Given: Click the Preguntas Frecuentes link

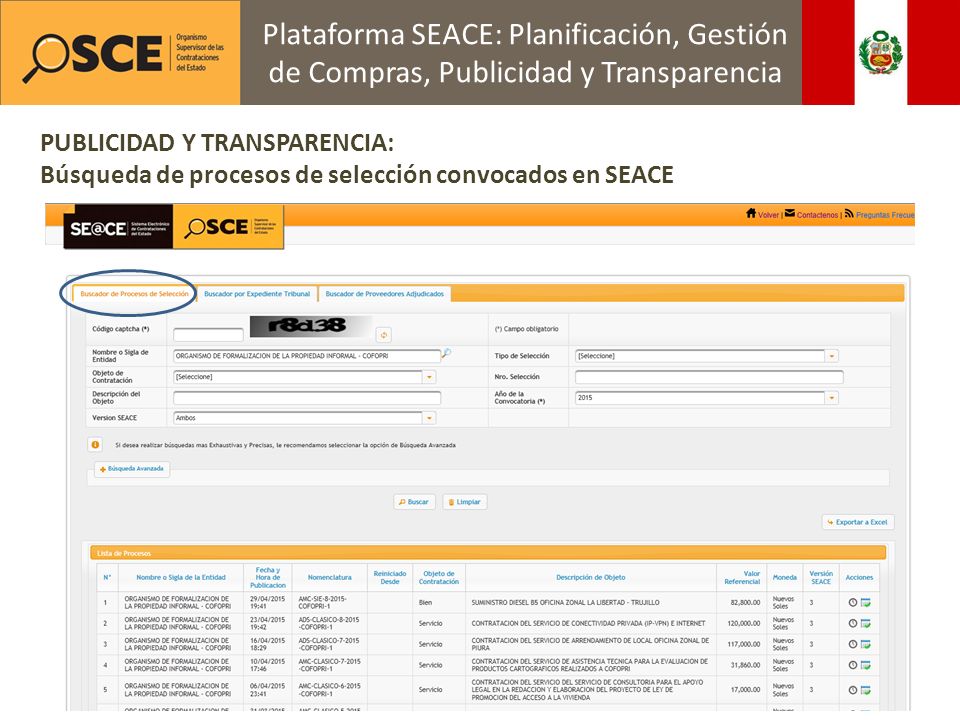Looking at the screenshot, I should pos(885,215).
